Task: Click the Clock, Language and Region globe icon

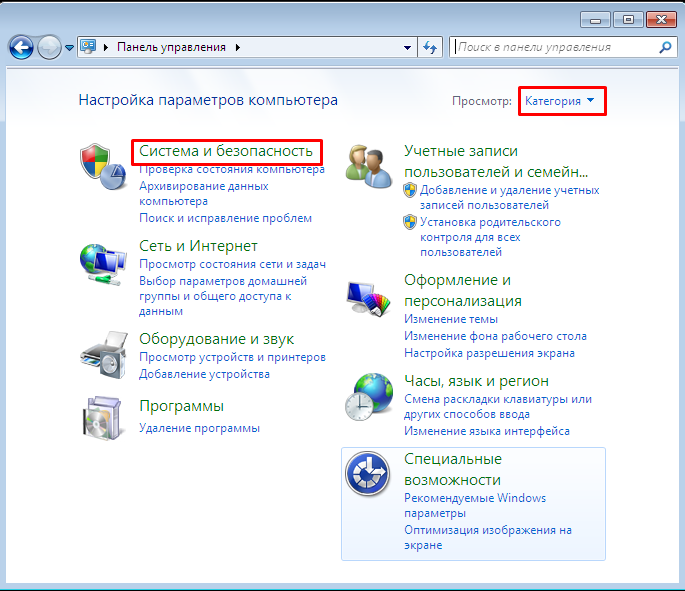Action: coord(369,397)
